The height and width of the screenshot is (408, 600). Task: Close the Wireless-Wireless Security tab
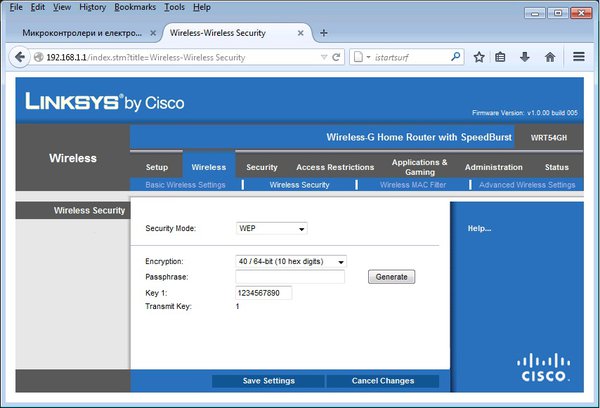click(x=301, y=33)
